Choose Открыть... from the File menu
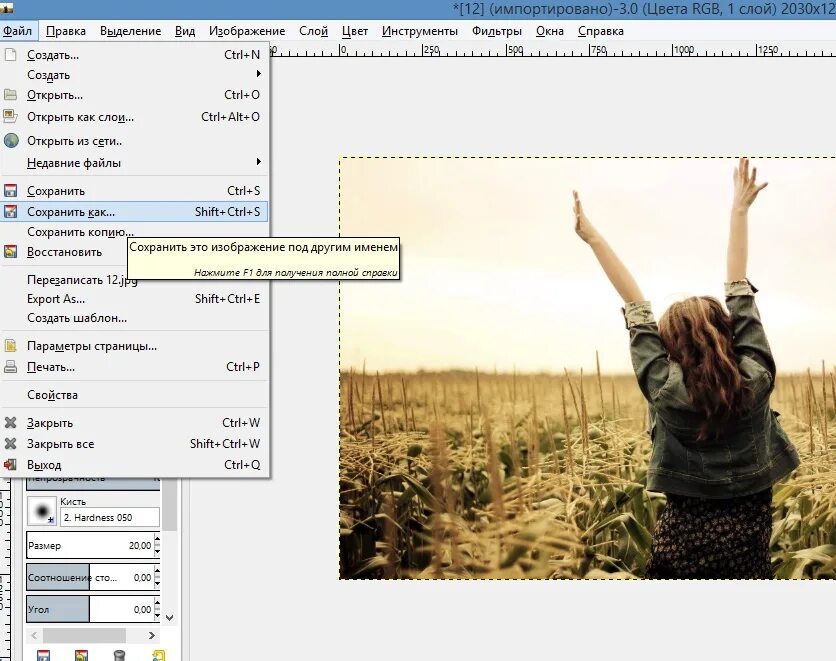The height and width of the screenshot is (661, 836). pos(134,95)
